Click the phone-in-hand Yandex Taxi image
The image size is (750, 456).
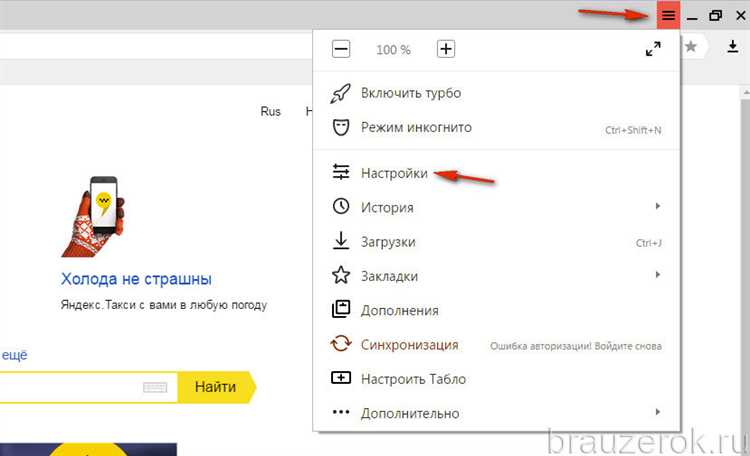(x=93, y=216)
